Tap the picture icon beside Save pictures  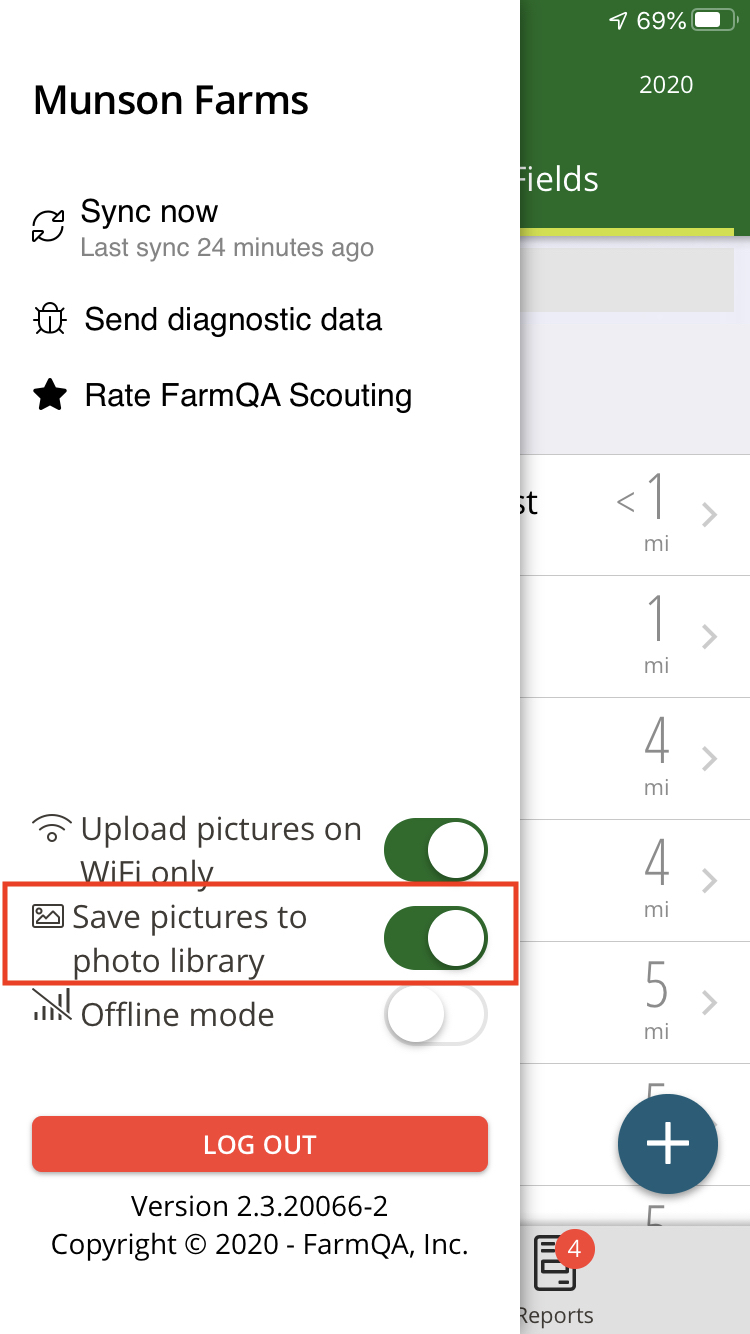coord(48,916)
